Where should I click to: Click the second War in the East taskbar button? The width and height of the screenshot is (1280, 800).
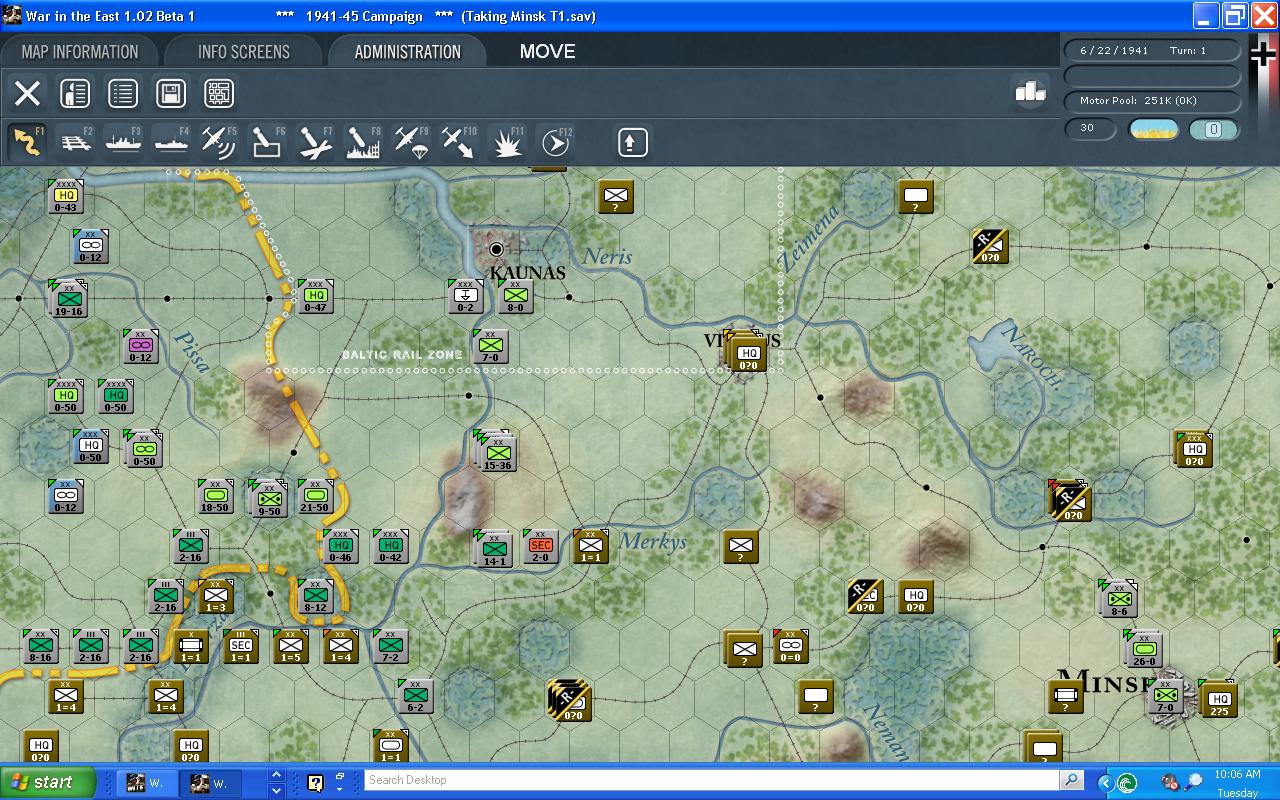[213, 783]
